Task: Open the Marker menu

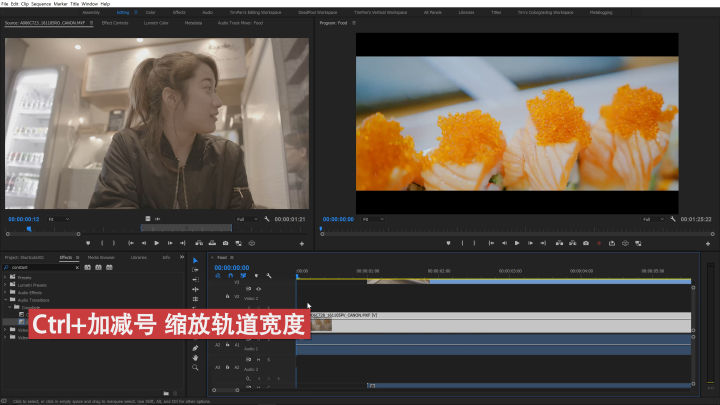Action: point(61,3)
